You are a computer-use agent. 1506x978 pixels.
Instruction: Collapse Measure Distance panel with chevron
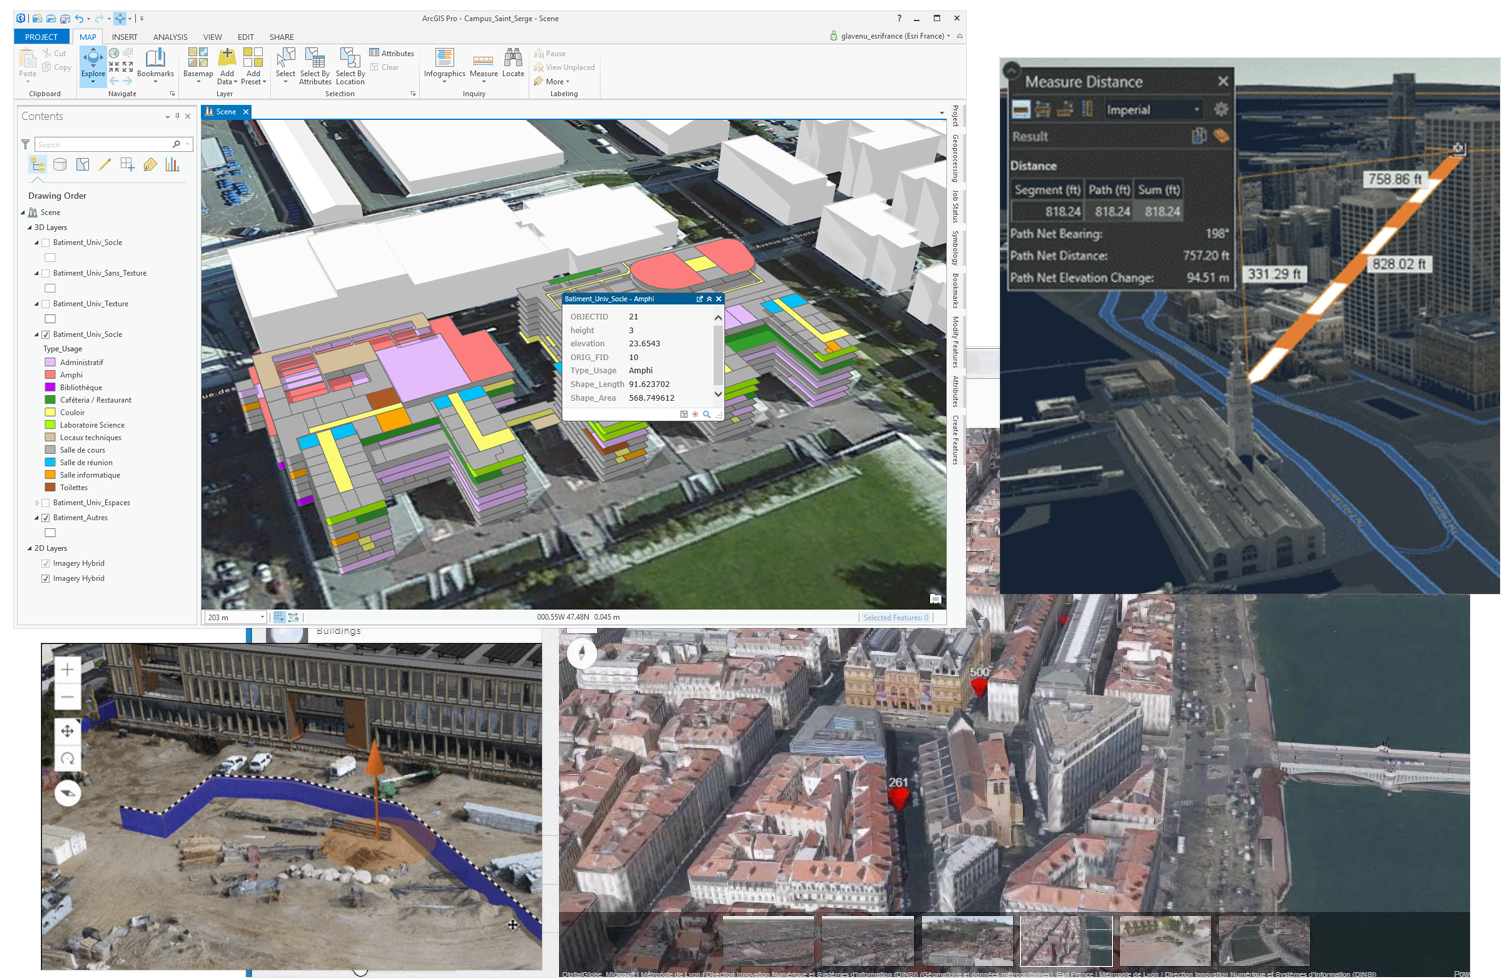tap(1011, 71)
